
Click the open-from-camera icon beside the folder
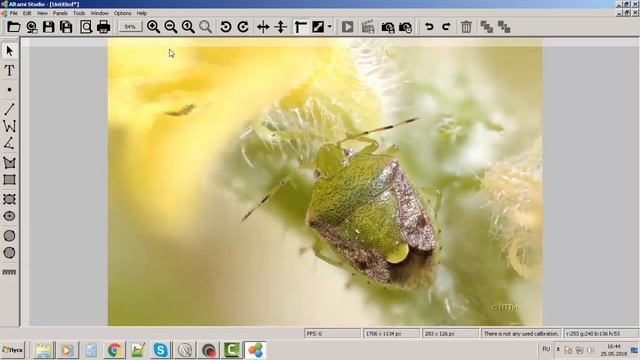tap(31, 27)
